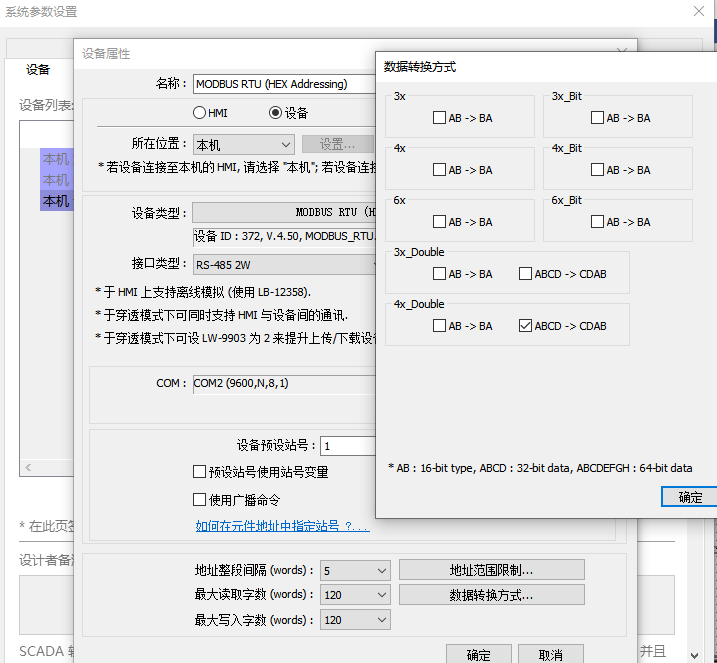This screenshot has width=717, height=663.
Task: Tick AB -> BA under 6x_Bit
Action: pyautogui.click(x=598, y=222)
